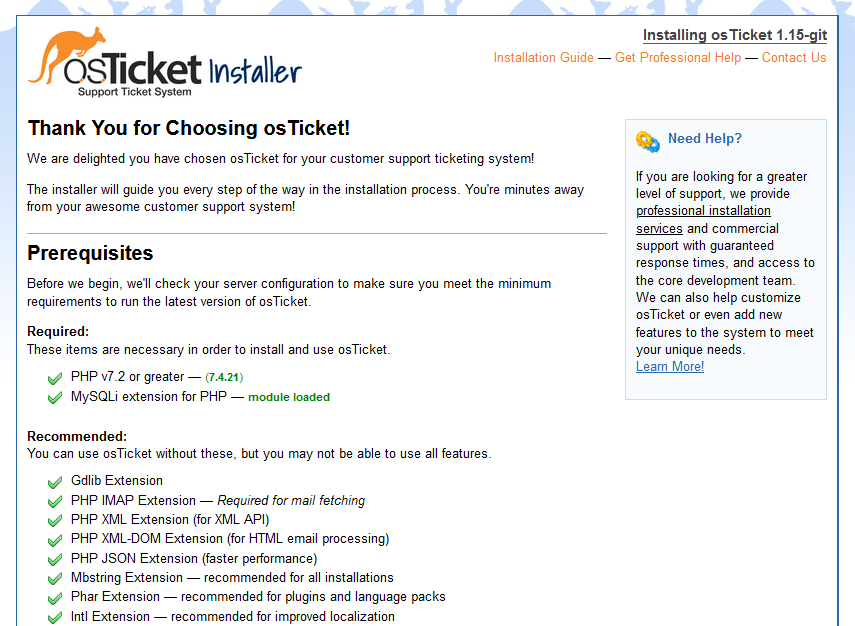The height and width of the screenshot is (626, 855).
Task: Click green checkmark beside MySQLi extension
Action: [55, 397]
